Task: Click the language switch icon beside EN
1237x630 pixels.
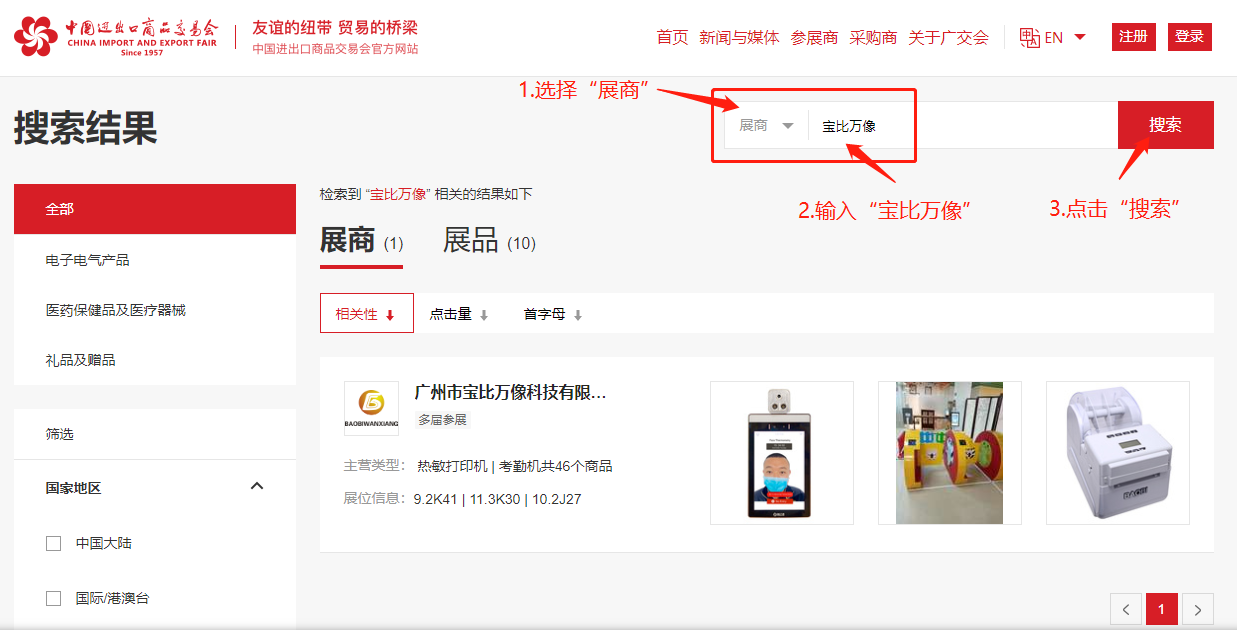Action: click(1029, 38)
